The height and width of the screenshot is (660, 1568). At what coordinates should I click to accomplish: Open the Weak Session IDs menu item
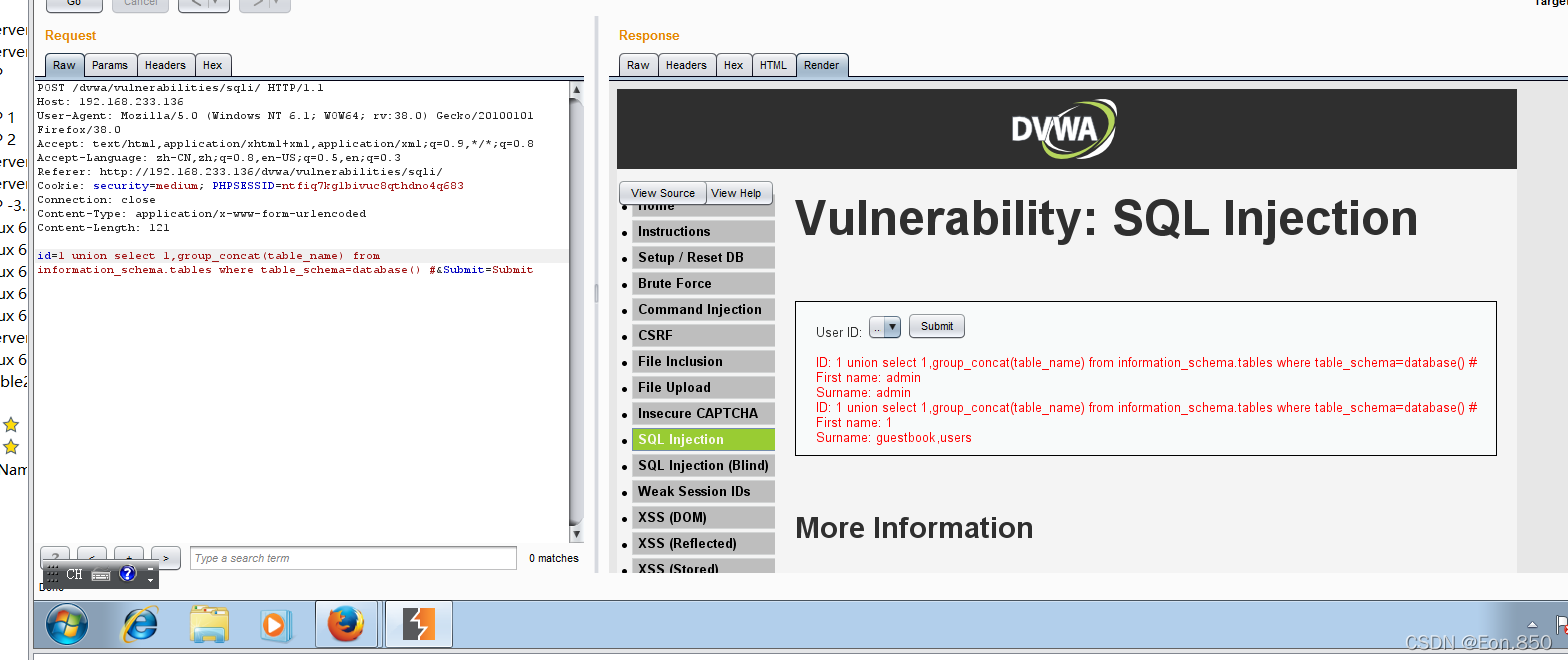pos(703,491)
